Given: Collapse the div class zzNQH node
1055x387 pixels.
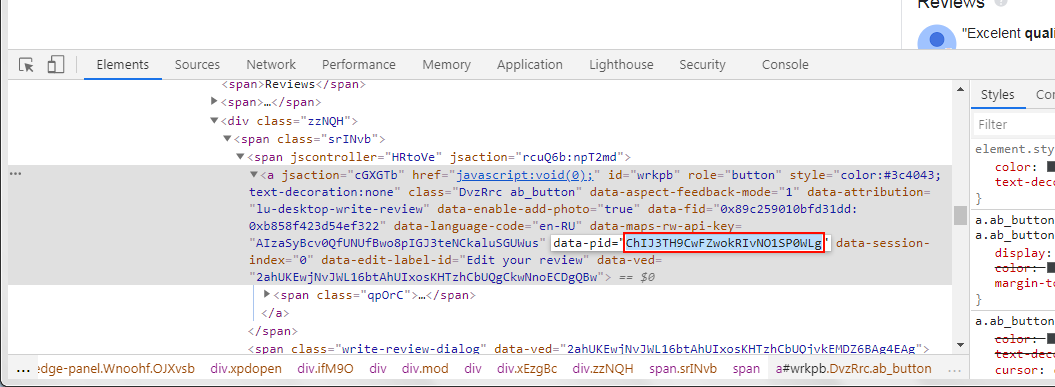Looking at the screenshot, I should 215,121.
